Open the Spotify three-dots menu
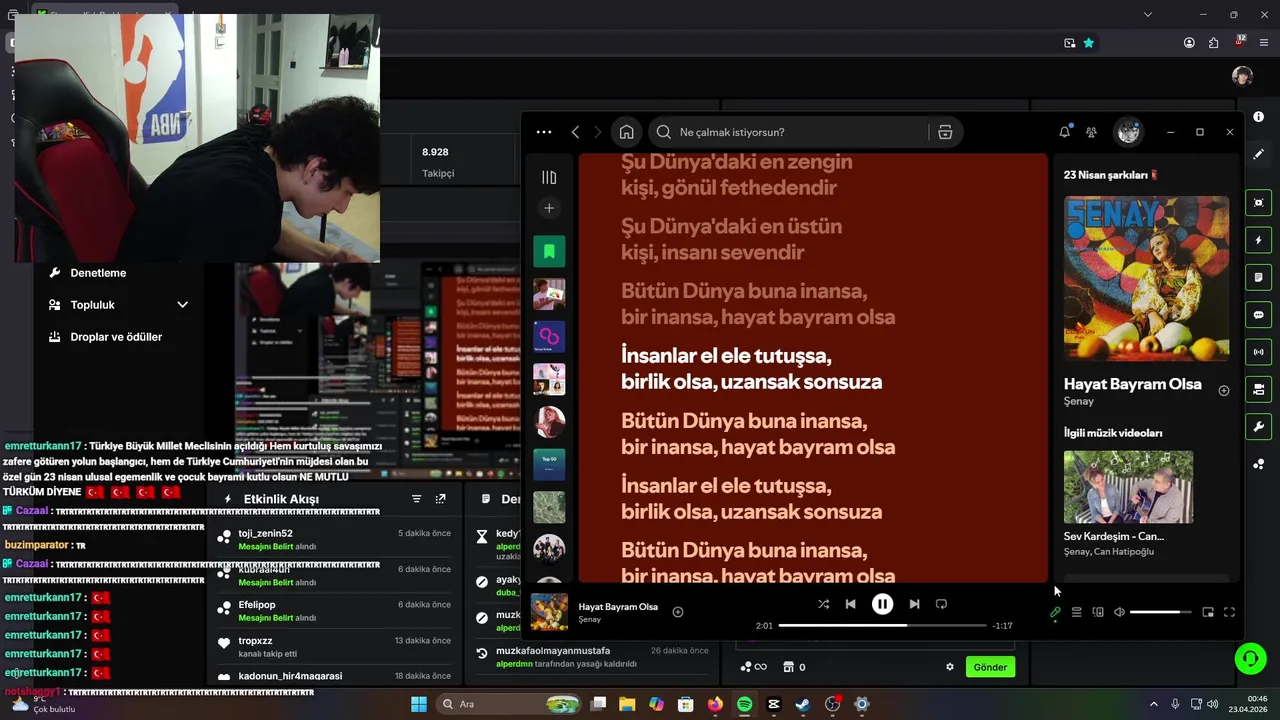 coord(543,132)
